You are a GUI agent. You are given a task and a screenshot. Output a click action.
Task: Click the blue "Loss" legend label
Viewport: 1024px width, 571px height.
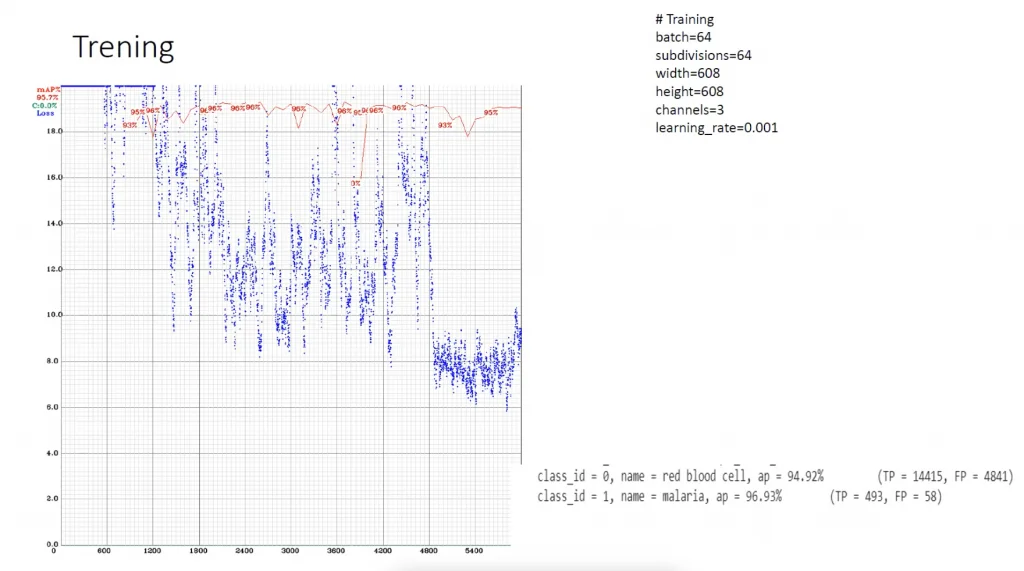(45, 113)
